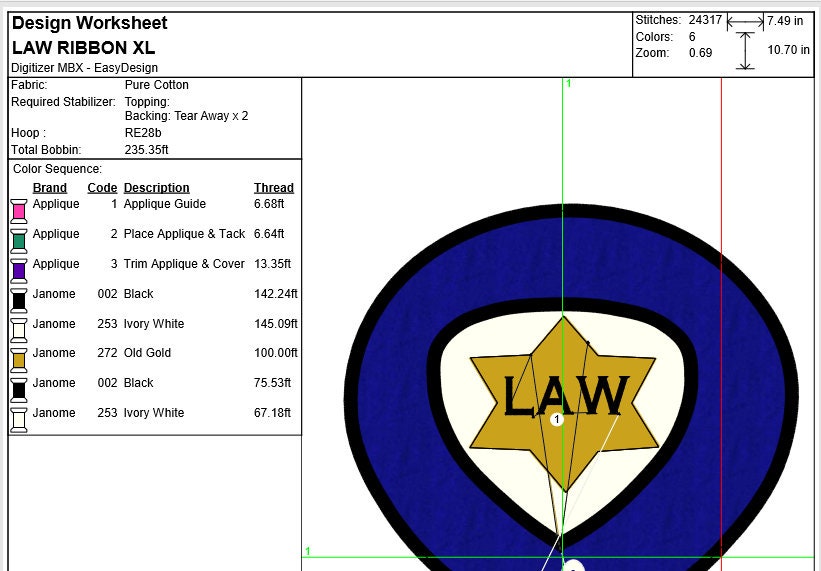This screenshot has height=571, width=821.
Task: Click the Ivory White spool beside 67.18ft
Action: point(18,420)
